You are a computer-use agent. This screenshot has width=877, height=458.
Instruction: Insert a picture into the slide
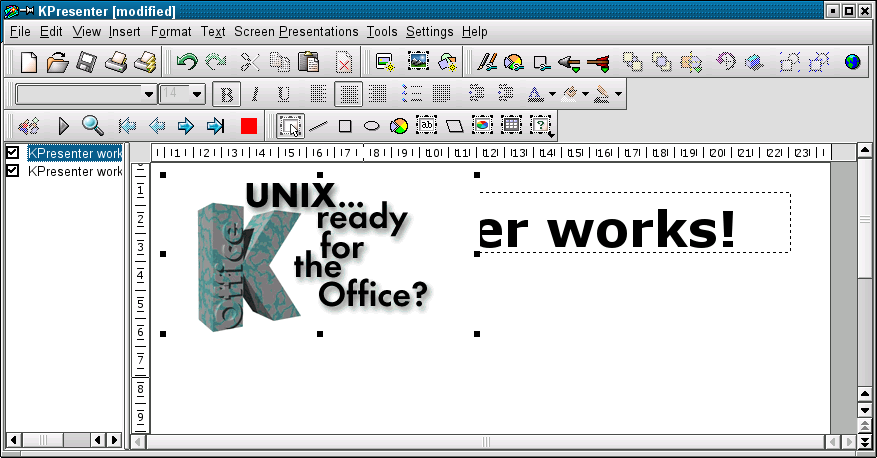[418, 62]
